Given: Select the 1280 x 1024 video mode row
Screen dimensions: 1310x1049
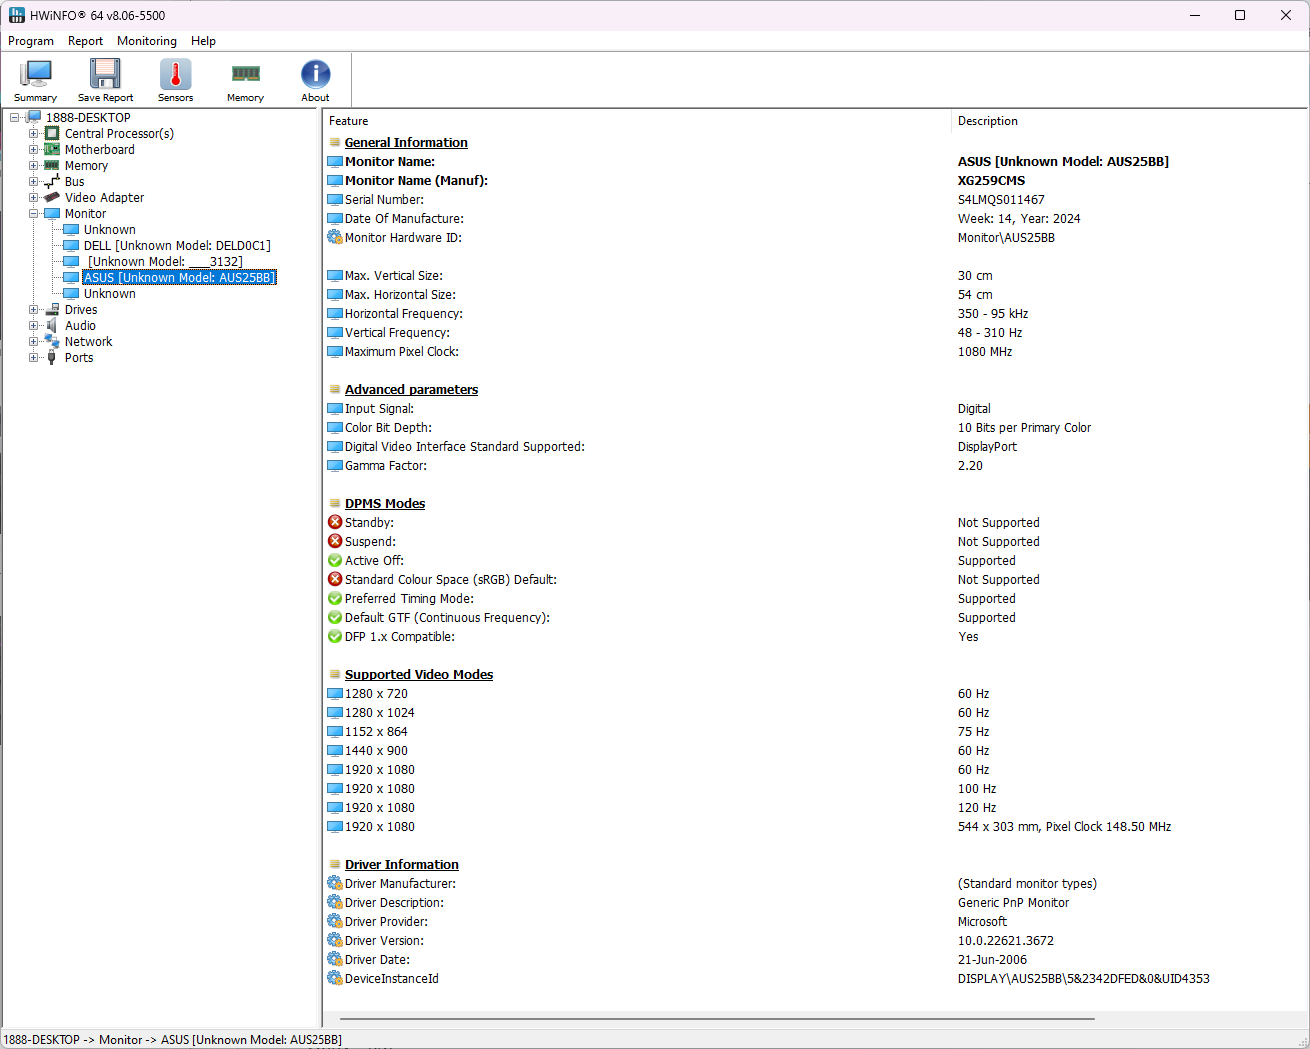Looking at the screenshot, I should [x=815, y=713].
